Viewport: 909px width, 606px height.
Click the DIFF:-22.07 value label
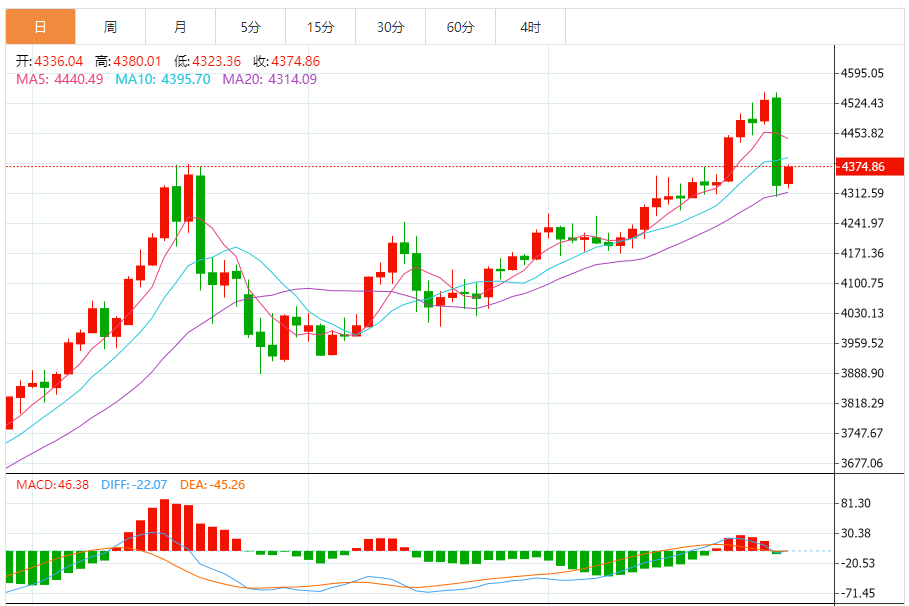[x=136, y=485]
